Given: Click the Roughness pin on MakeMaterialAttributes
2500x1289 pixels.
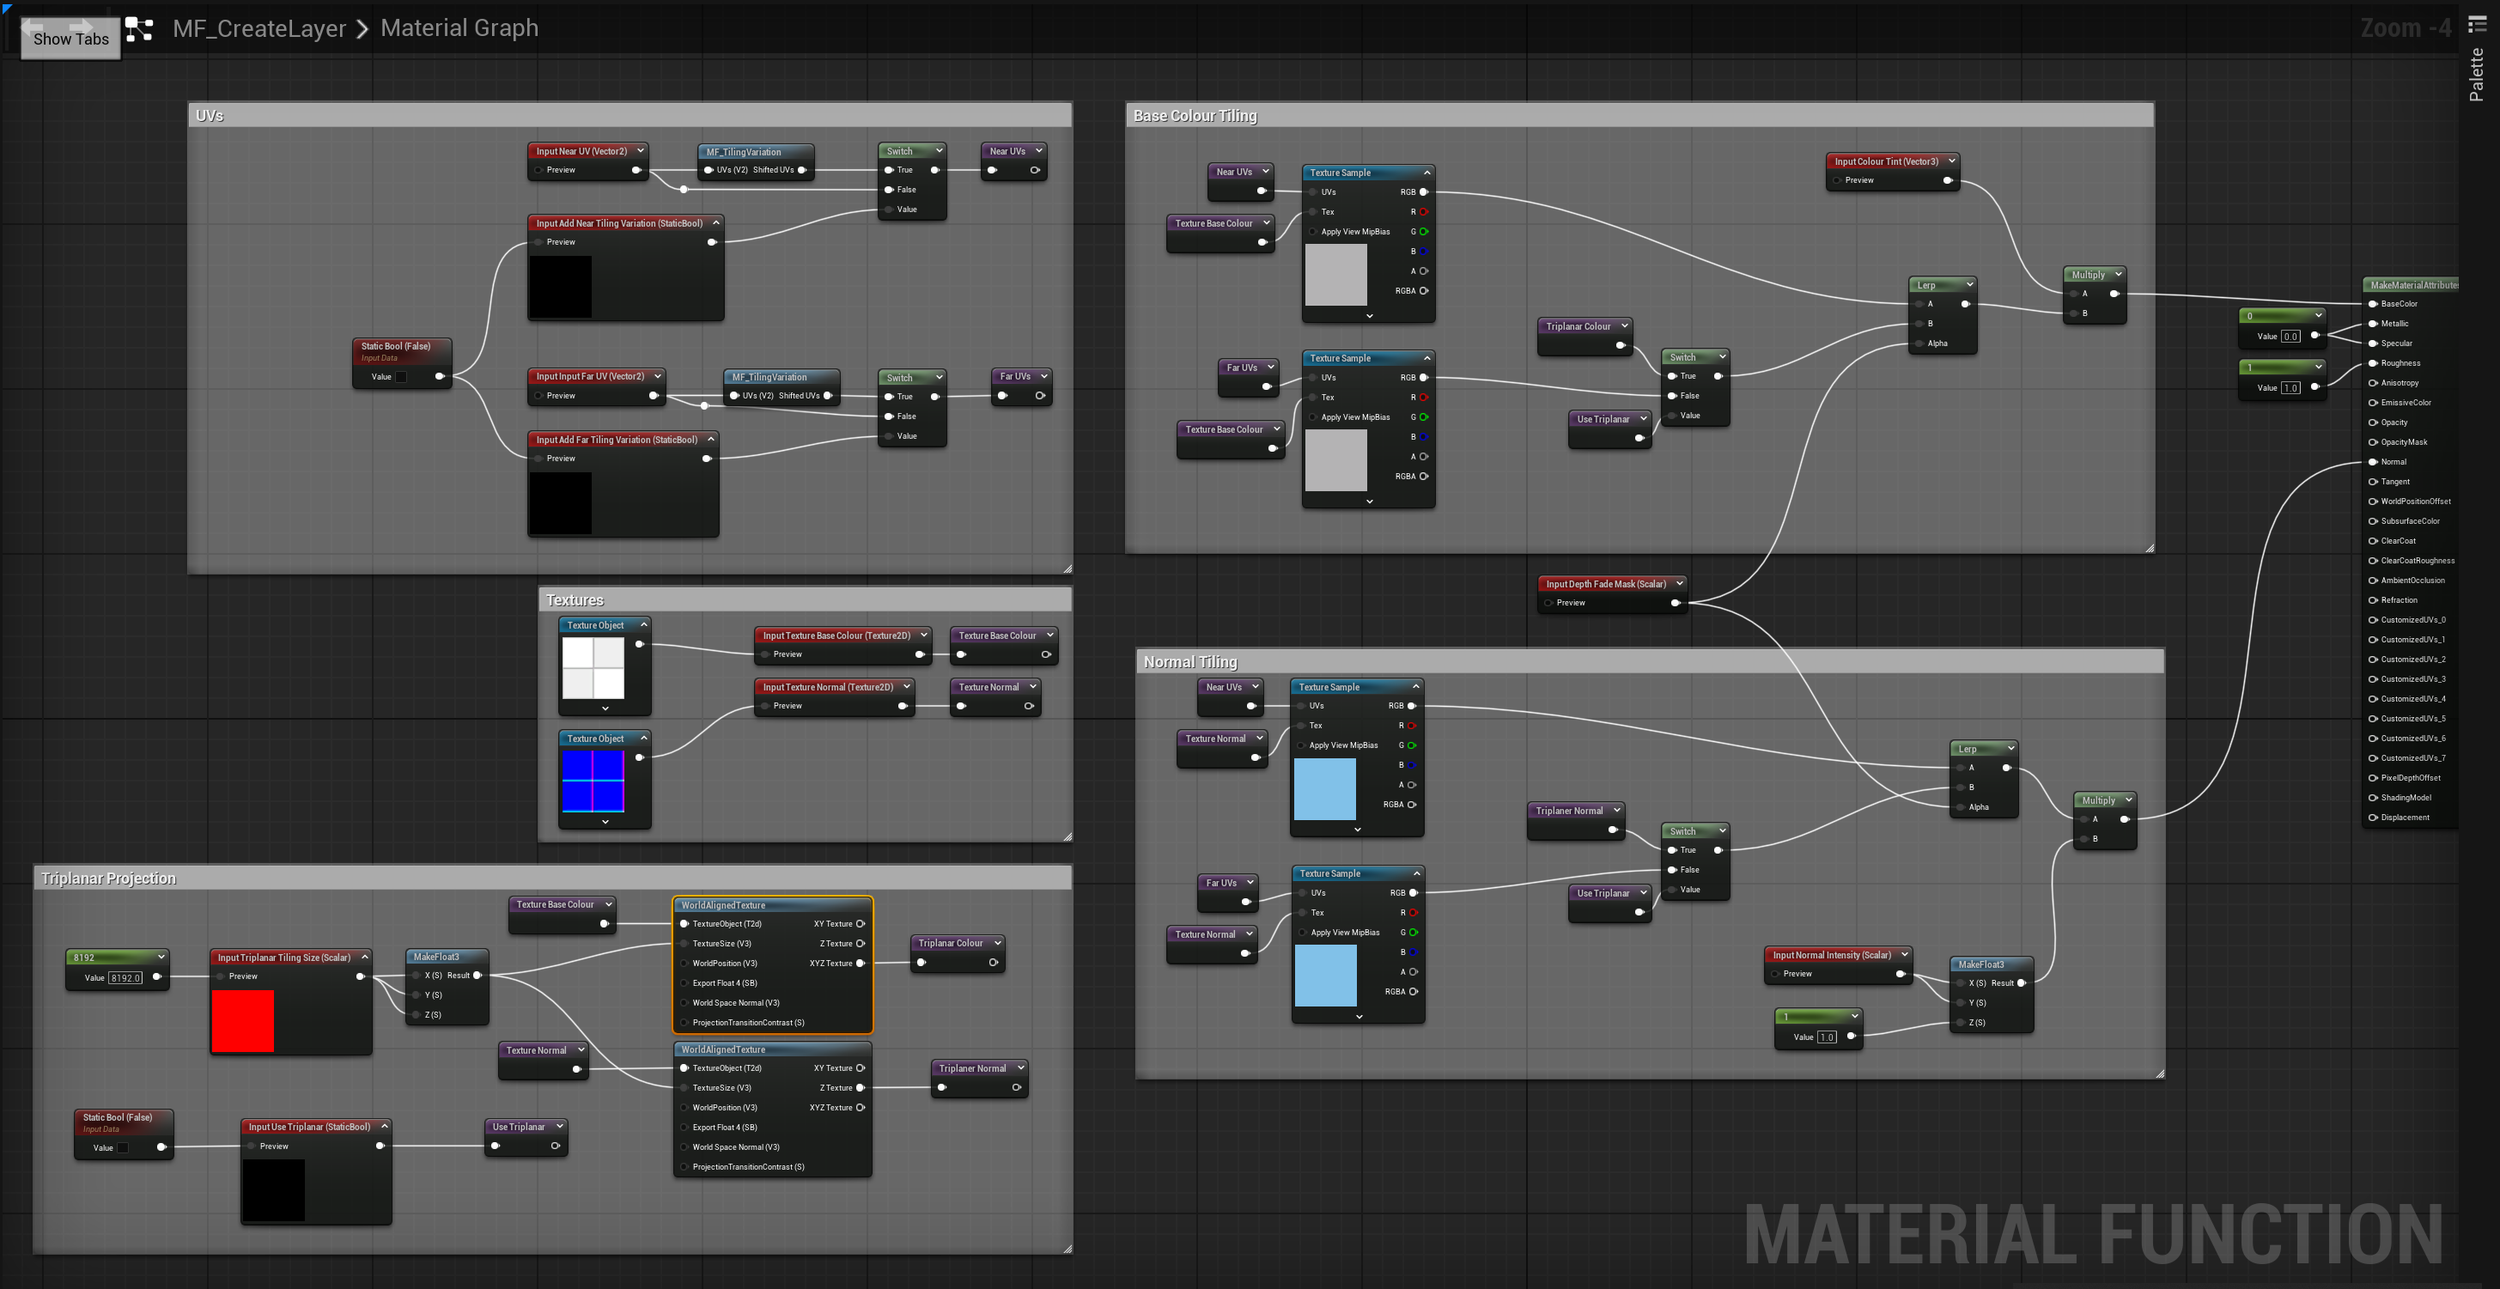Looking at the screenshot, I should [x=2373, y=363].
